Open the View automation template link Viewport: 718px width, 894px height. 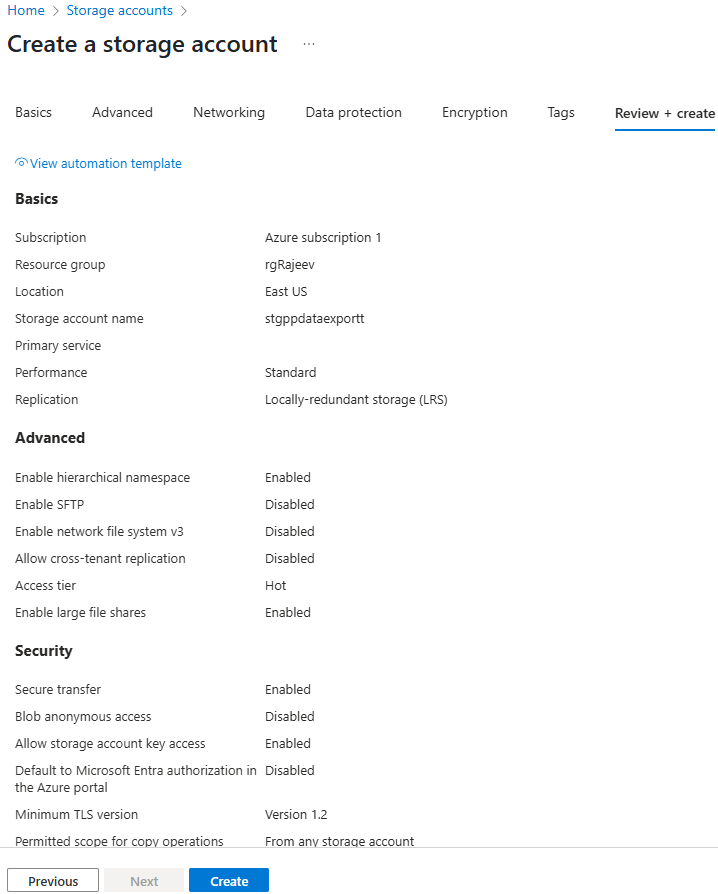pos(106,163)
